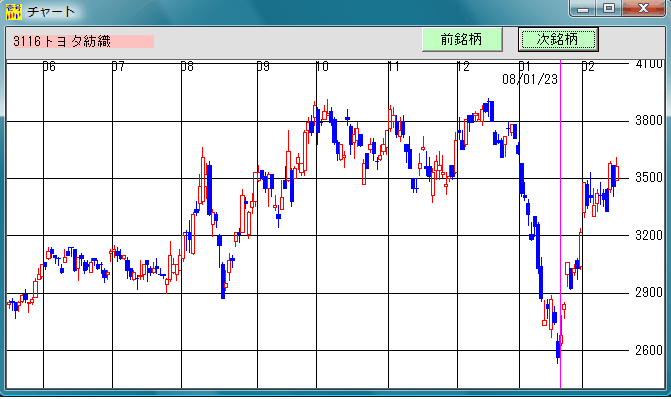Click the 2900 price axis label

click(649, 293)
